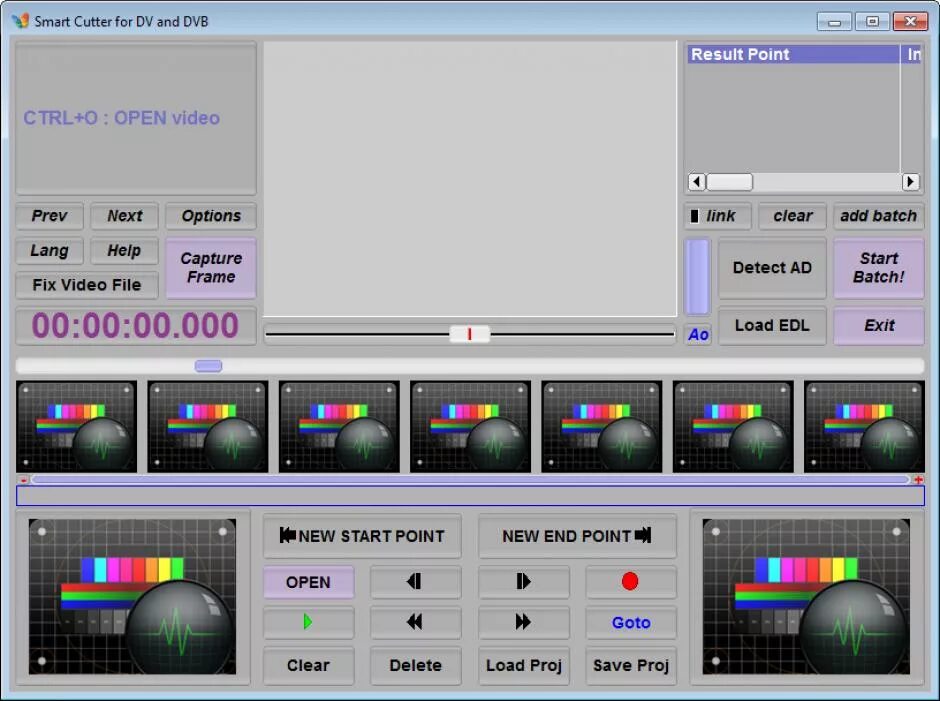Click Fix Video File
The height and width of the screenshot is (701, 940).
click(87, 285)
